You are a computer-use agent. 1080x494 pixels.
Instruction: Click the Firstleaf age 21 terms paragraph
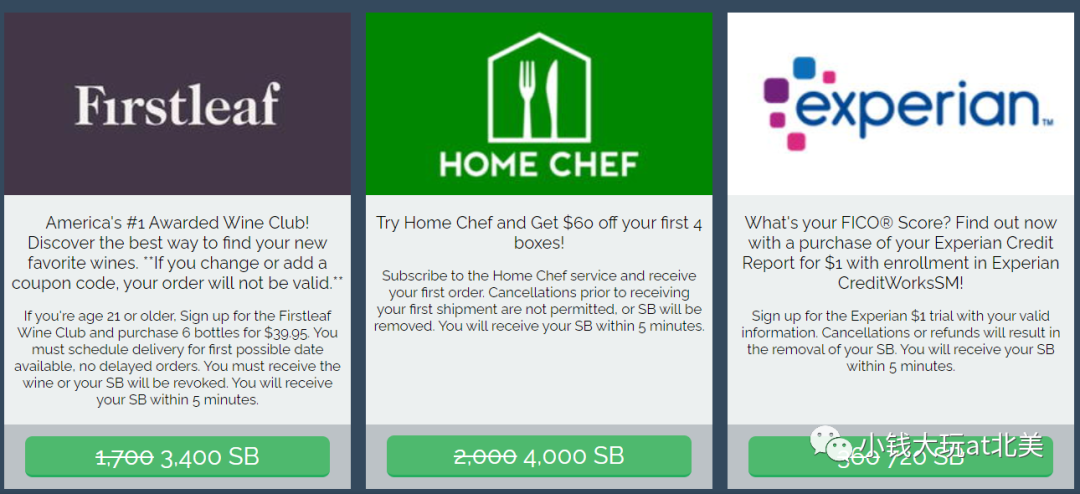[x=177, y=357]
